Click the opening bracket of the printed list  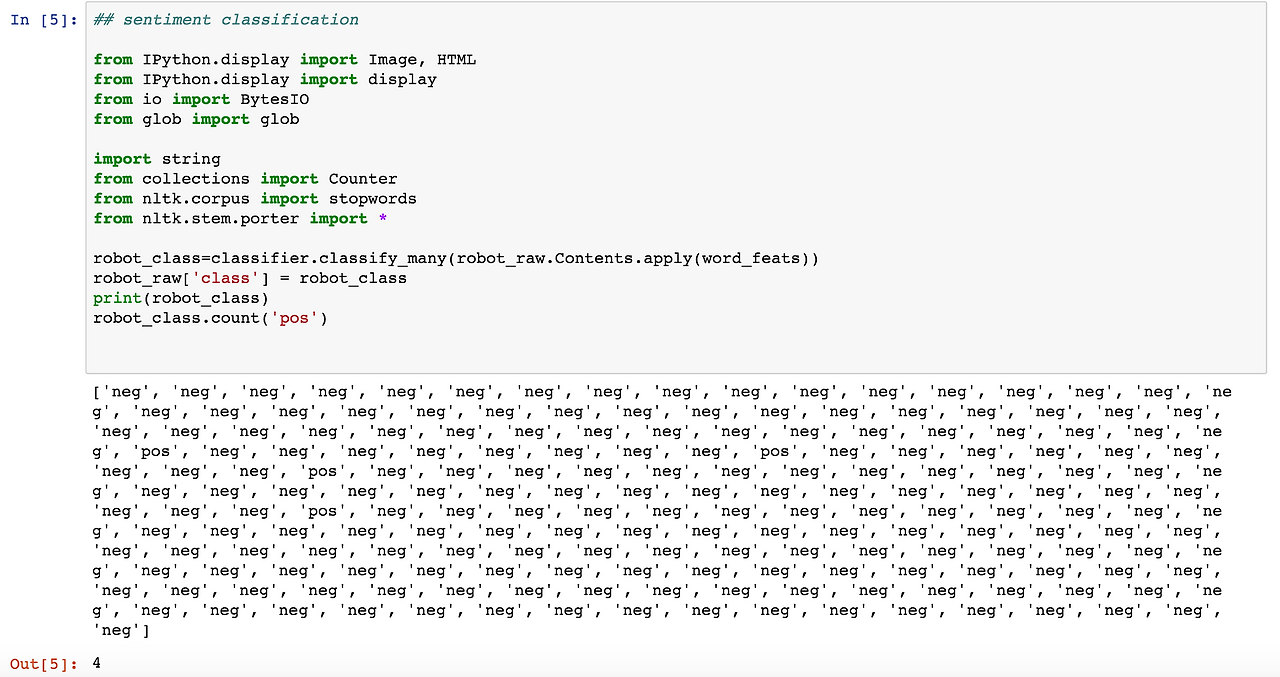coord(97,392)
